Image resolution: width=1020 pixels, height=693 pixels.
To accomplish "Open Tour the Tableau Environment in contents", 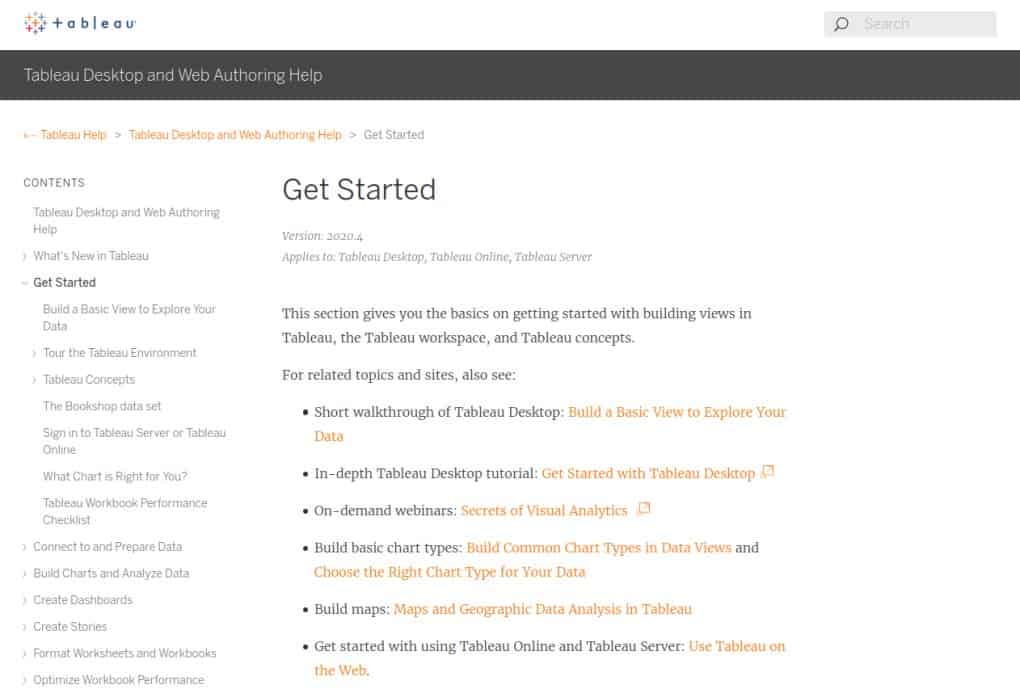I will pos(120,353).
